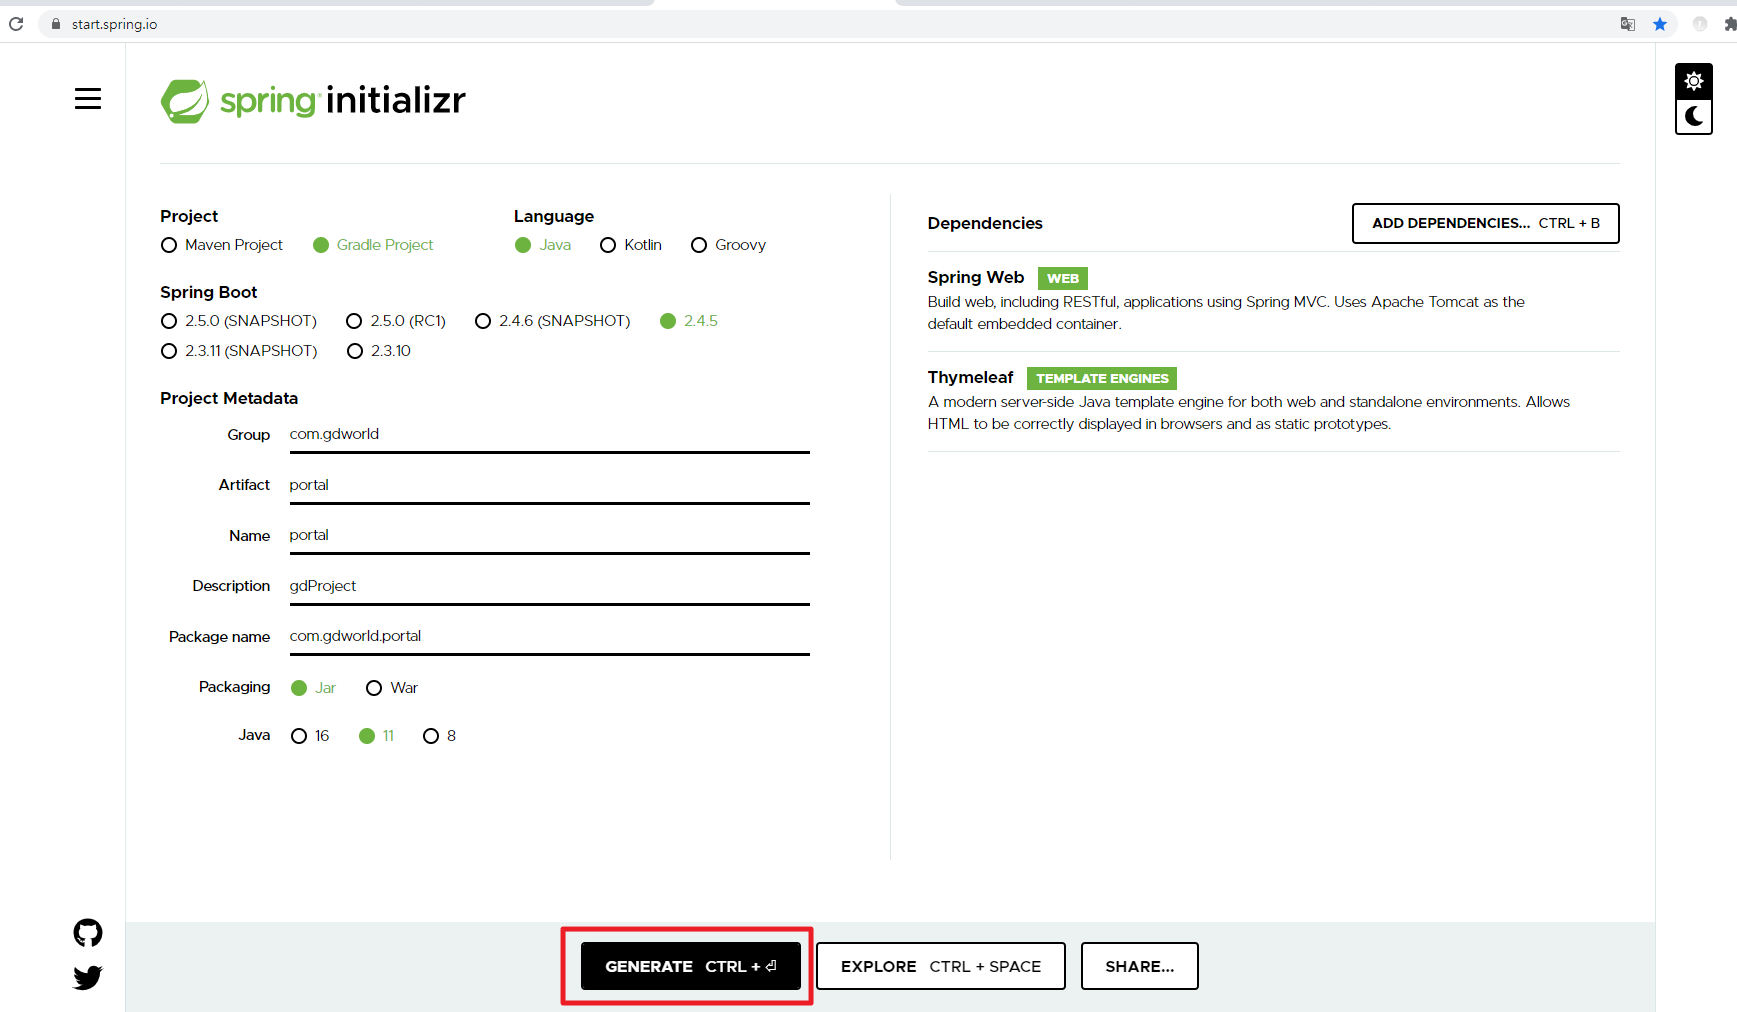
Task: Select Java language radio option
Action: (543, 245)
